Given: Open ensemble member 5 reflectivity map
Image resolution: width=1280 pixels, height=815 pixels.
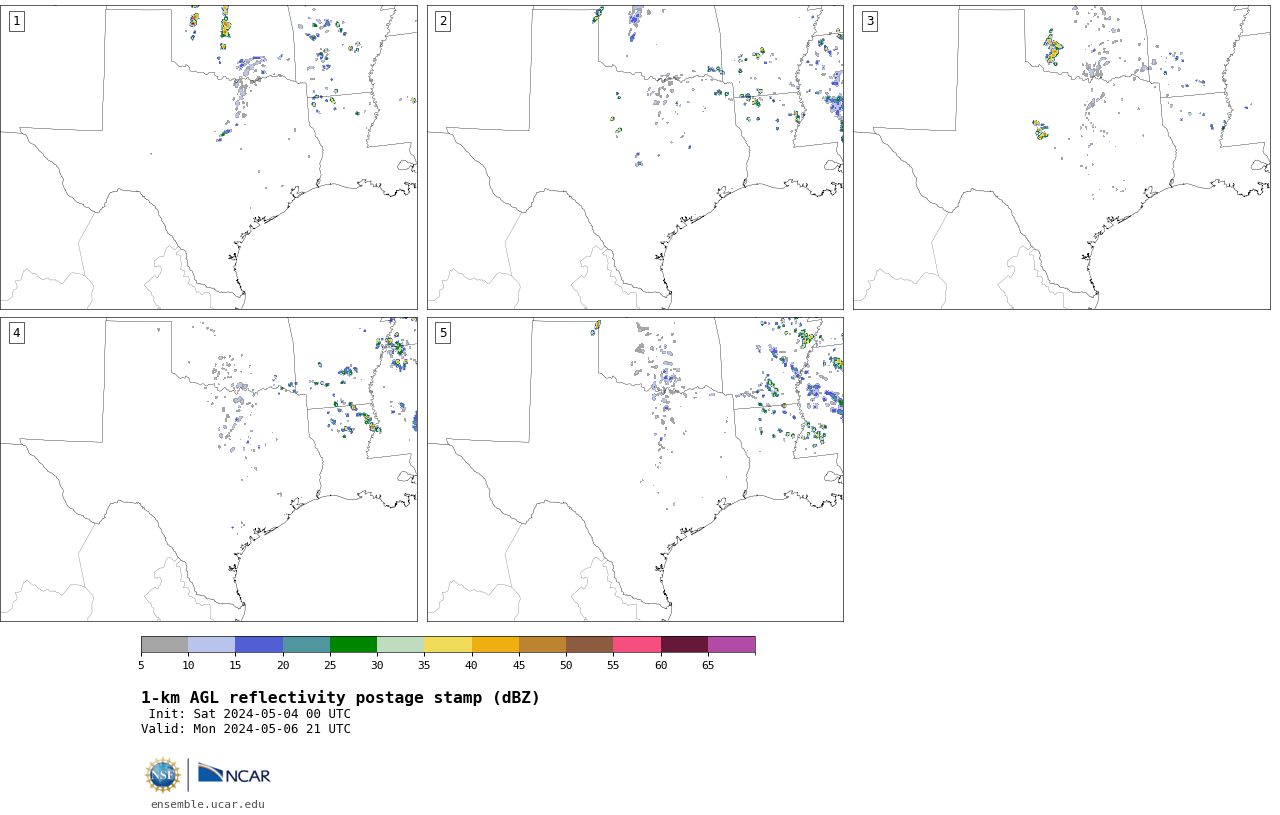Looking at the screenshot, I should click(635, 470).
